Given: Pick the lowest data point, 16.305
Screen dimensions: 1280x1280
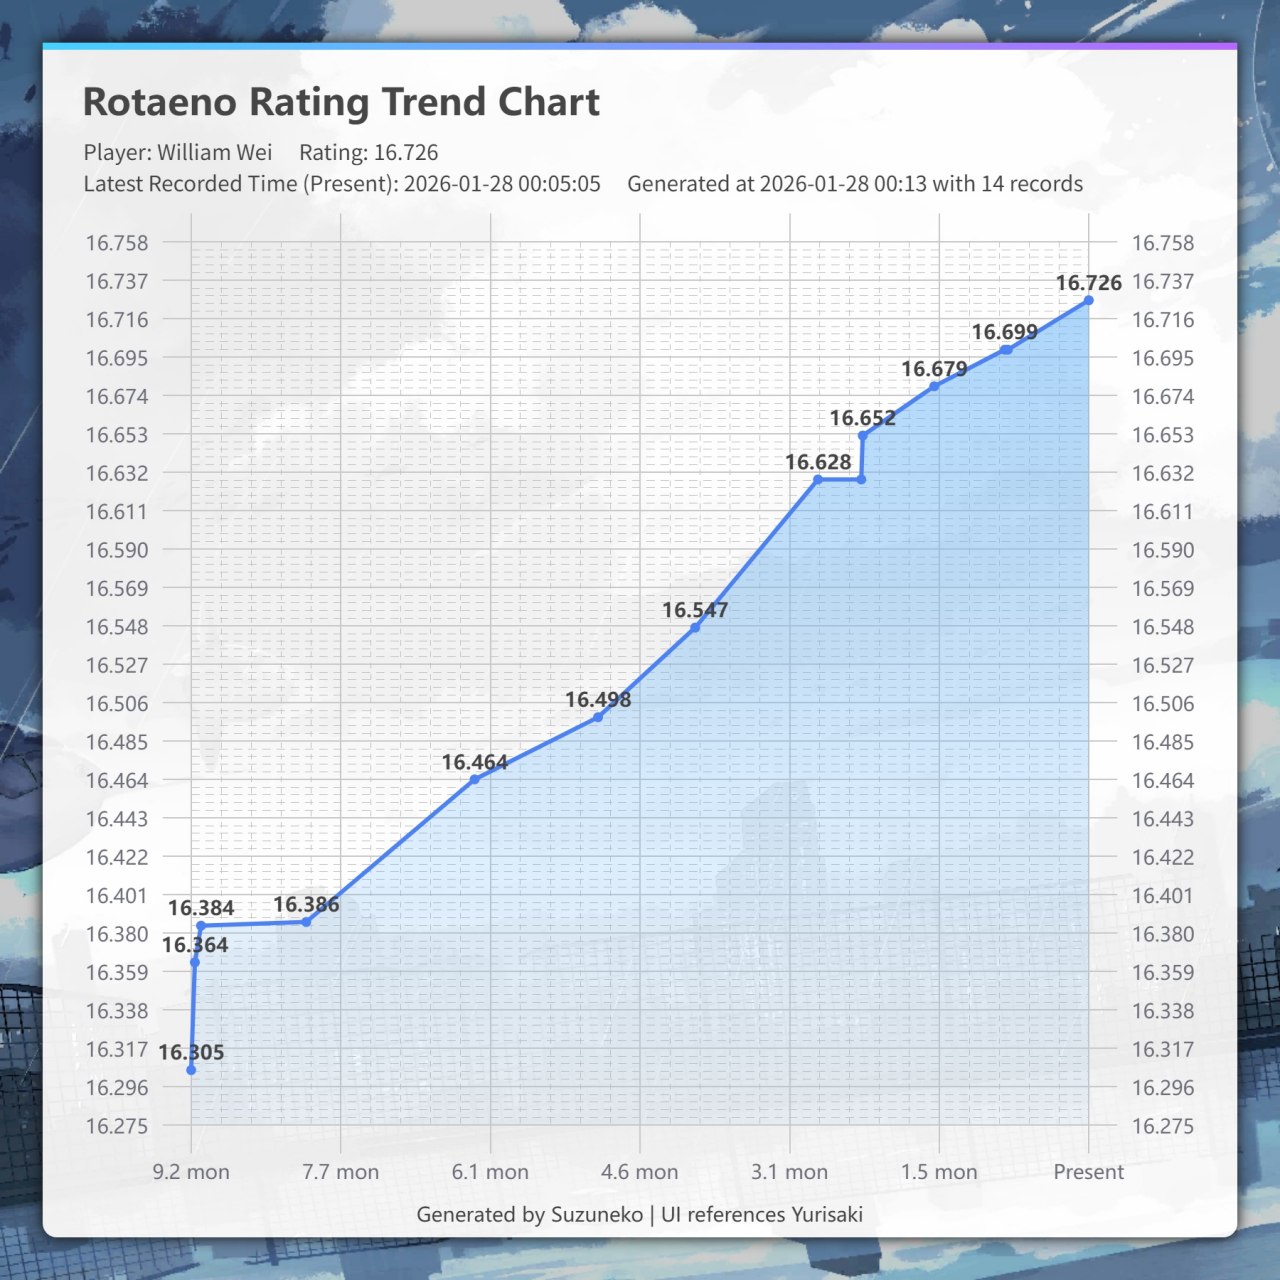Looking at the screenshot, I should 191,1070.
